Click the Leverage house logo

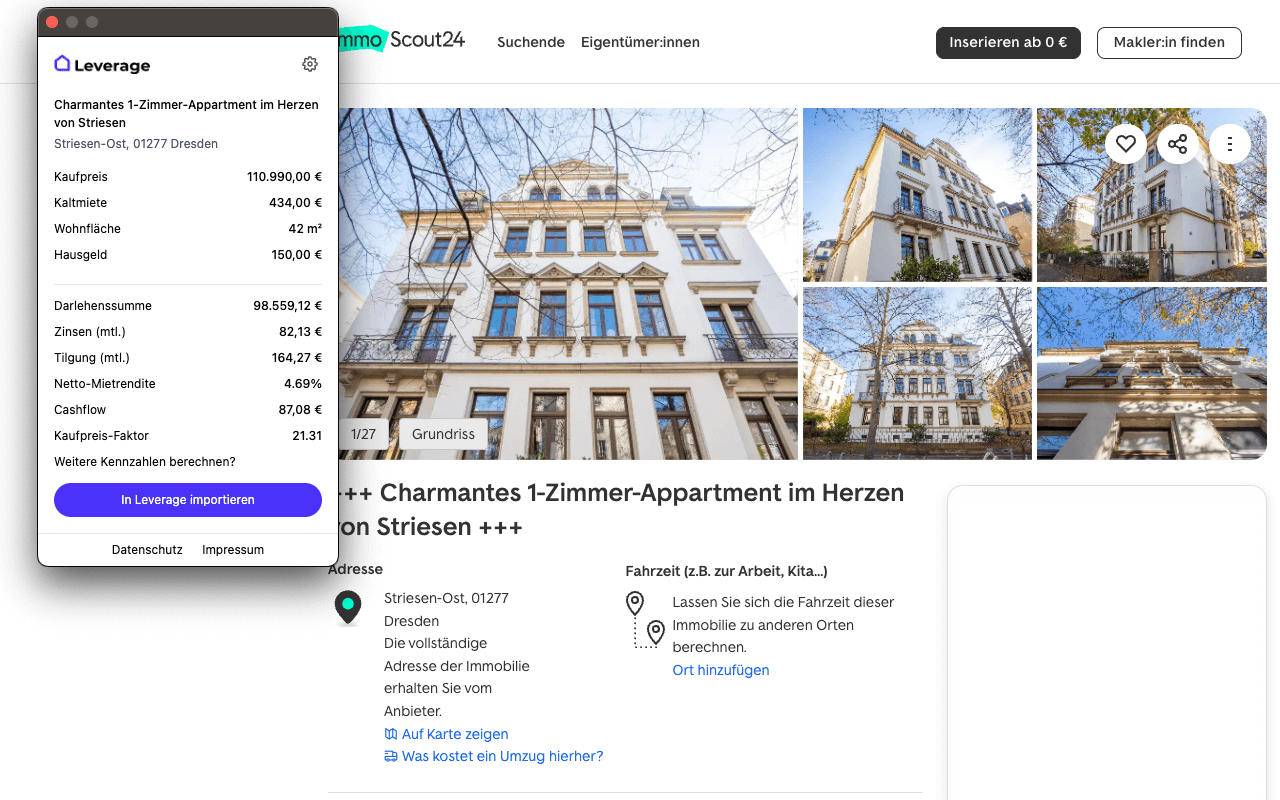tap(62, 63)
